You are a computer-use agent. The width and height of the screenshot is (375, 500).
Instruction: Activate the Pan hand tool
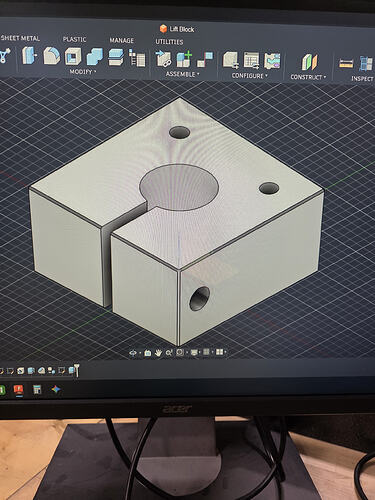coord(158,352)
